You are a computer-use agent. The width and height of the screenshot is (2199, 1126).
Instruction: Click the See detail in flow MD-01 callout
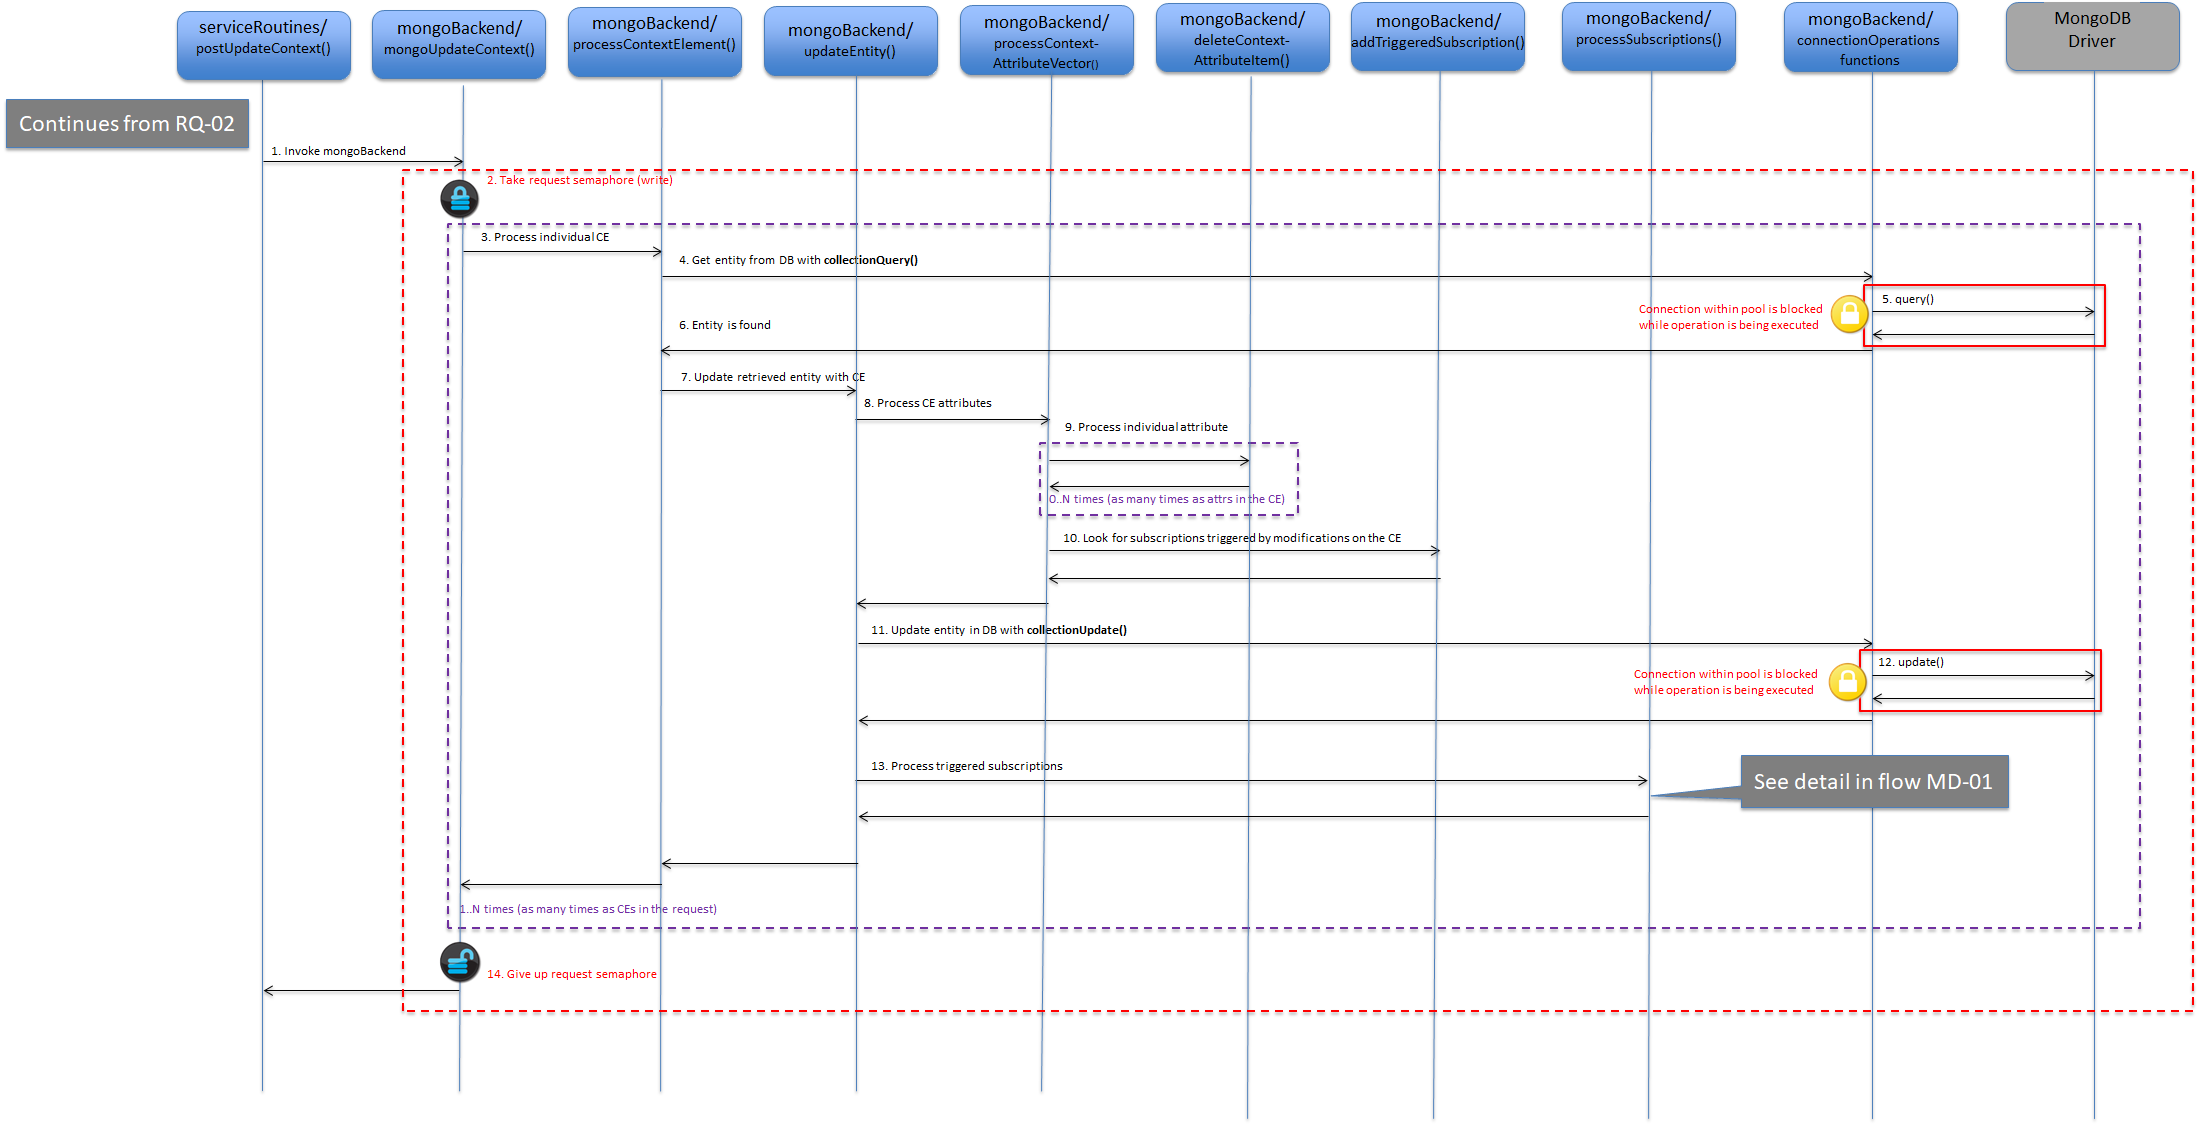1874,782
